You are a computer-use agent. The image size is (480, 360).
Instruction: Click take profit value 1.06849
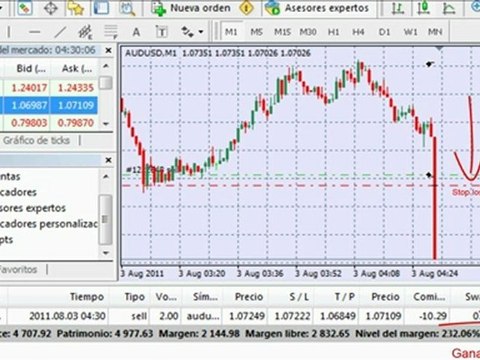338,316
